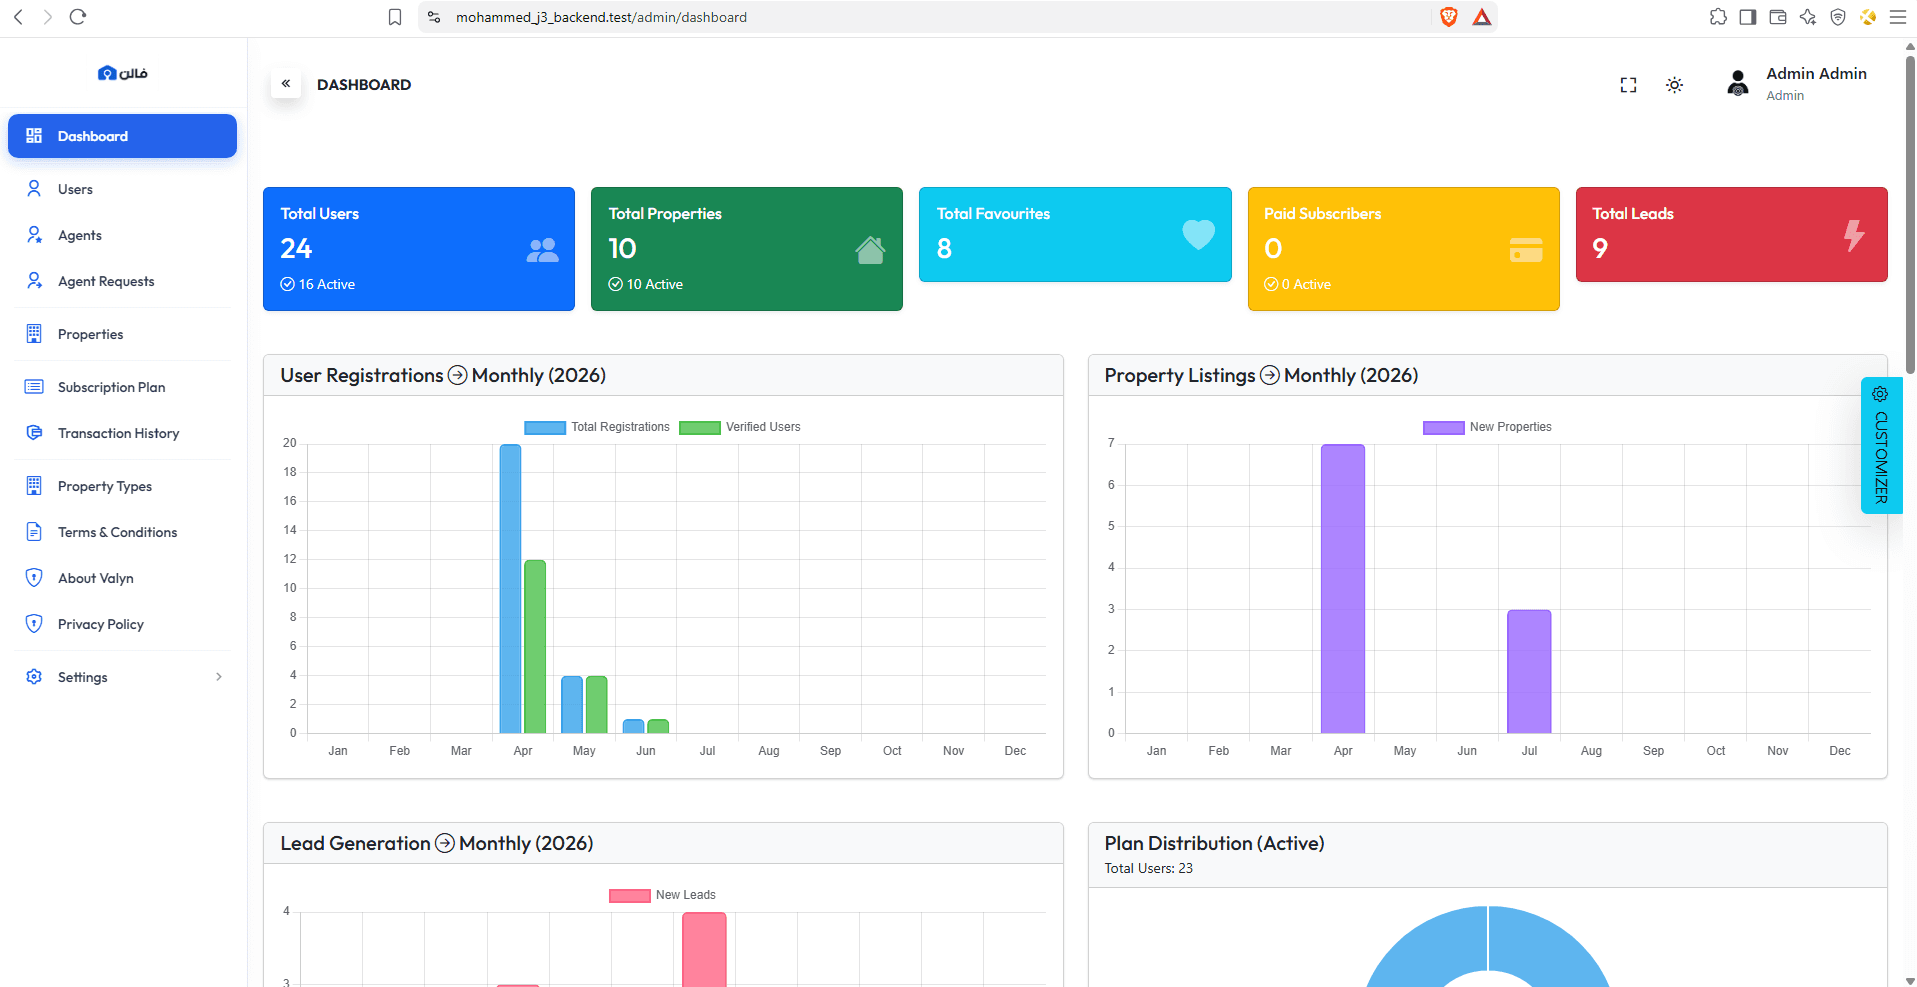Image resolution: width=1917 pixels, height=987 pixels.
Task: Click the April Verified Users bar
Action: pyautogui.click(x=535, y=647)
